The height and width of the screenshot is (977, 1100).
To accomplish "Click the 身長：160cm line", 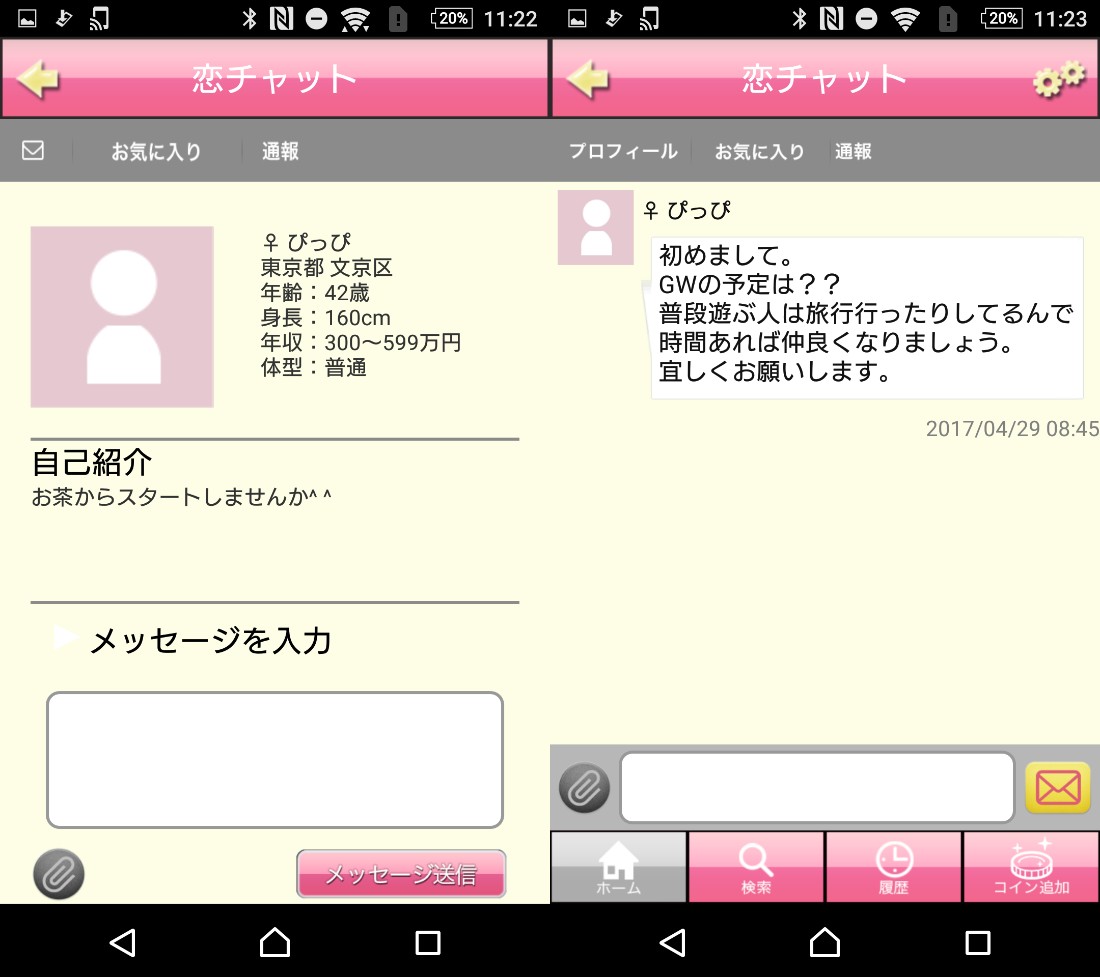I will click(326, 318).
